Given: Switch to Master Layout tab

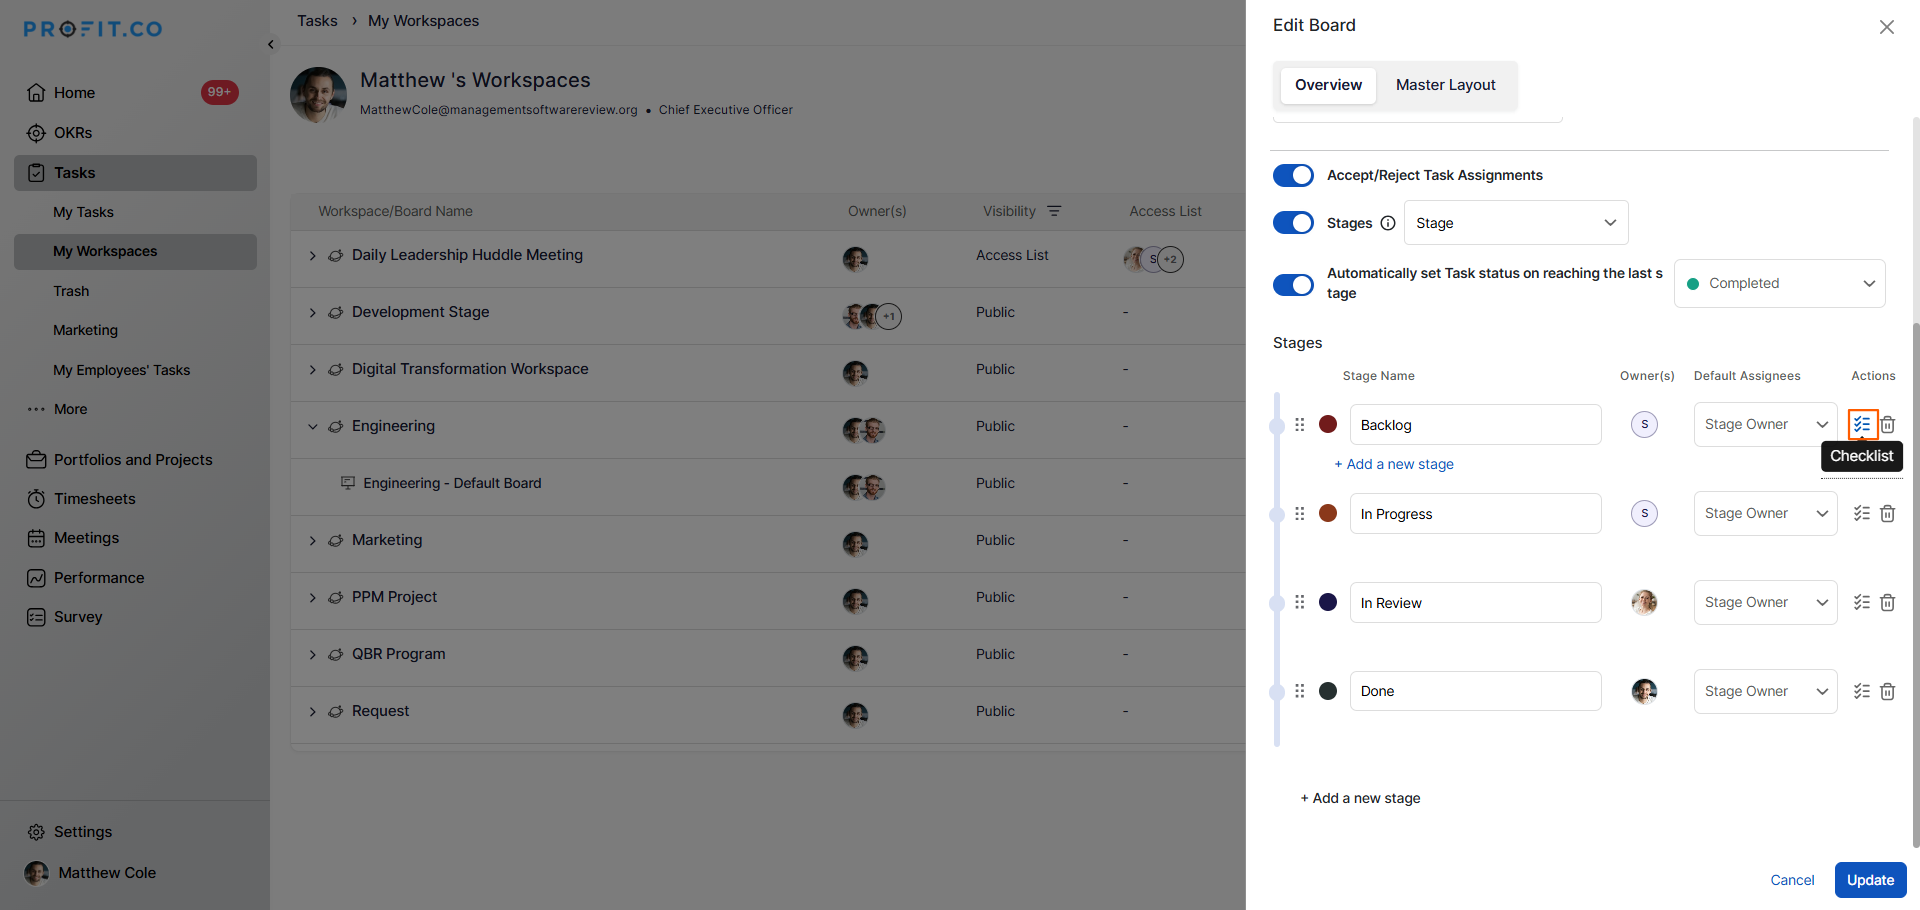Looking at the screenshot, I should click(1445, 85).
